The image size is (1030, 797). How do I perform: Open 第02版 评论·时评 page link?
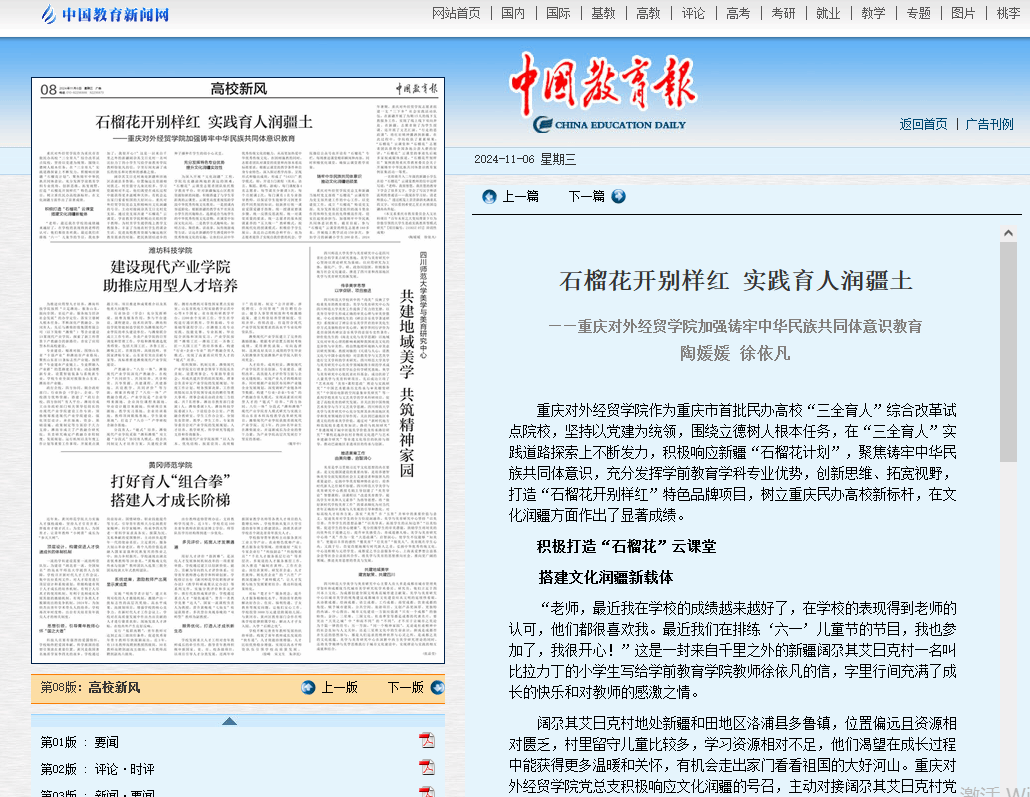point(97,769)
